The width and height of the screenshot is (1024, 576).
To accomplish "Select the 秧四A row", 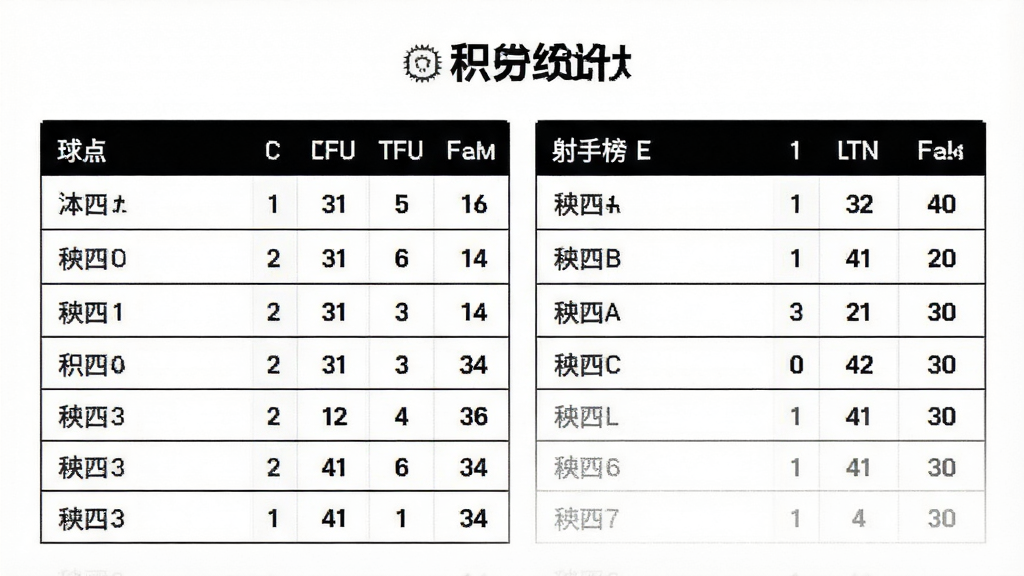I will tap(760, 311).
